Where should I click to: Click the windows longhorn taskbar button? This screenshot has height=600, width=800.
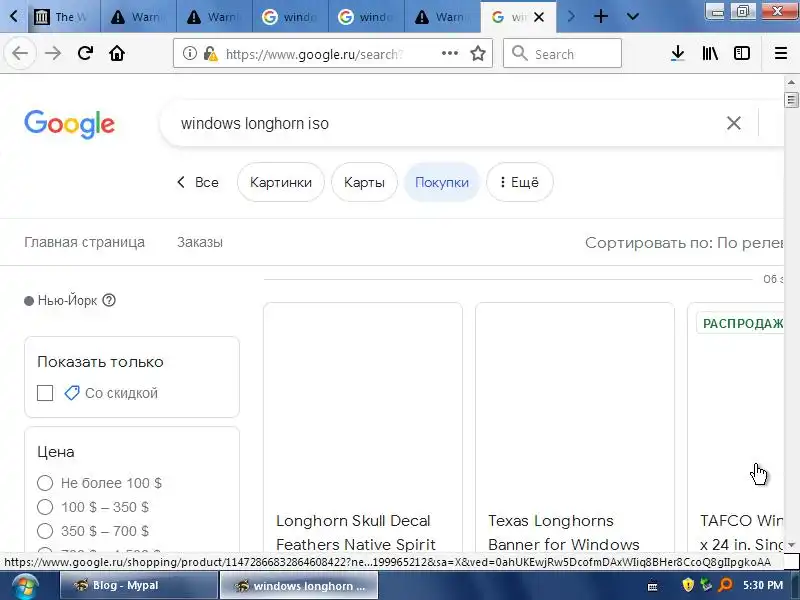tap(299, 585)
